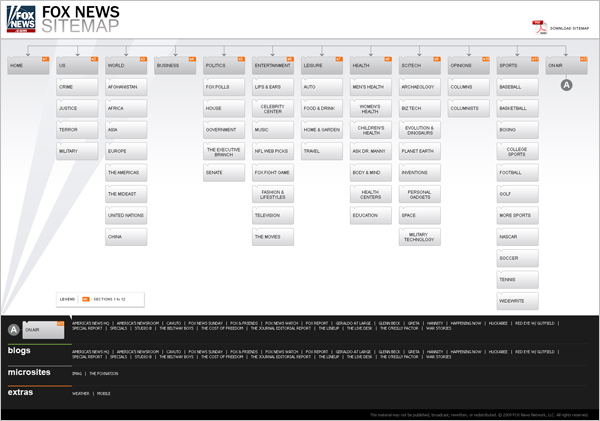Click the circled A marker under ONAIR box

pyautogui.click(x=566, y=85)
